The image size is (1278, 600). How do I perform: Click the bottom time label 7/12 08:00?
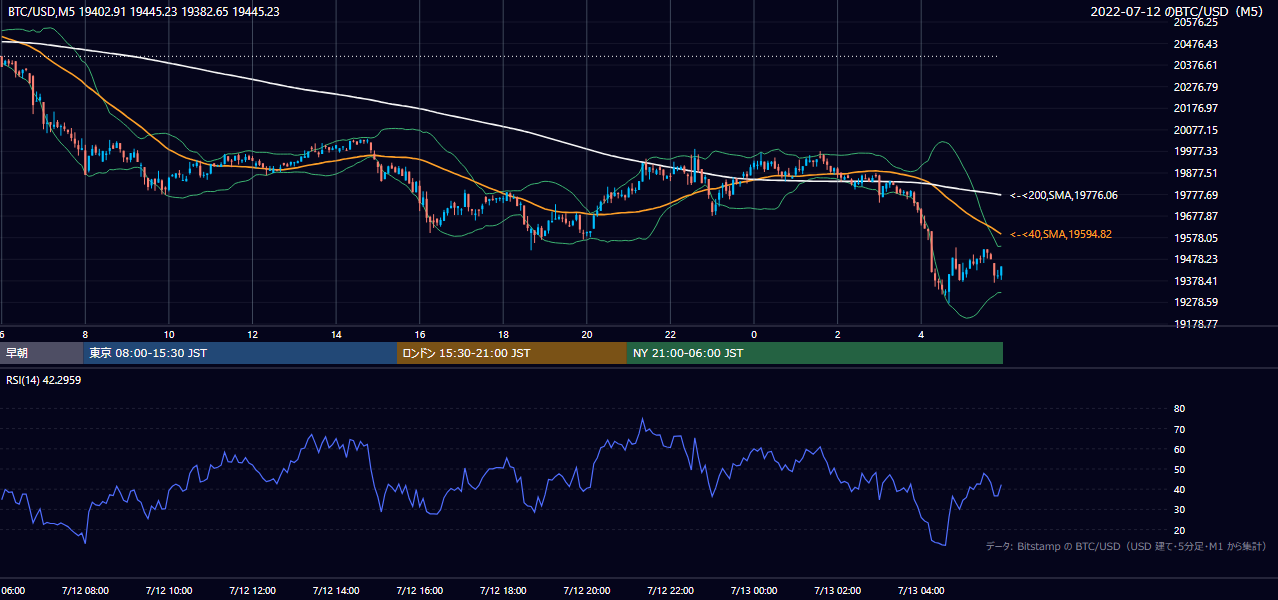click(85, 591)
